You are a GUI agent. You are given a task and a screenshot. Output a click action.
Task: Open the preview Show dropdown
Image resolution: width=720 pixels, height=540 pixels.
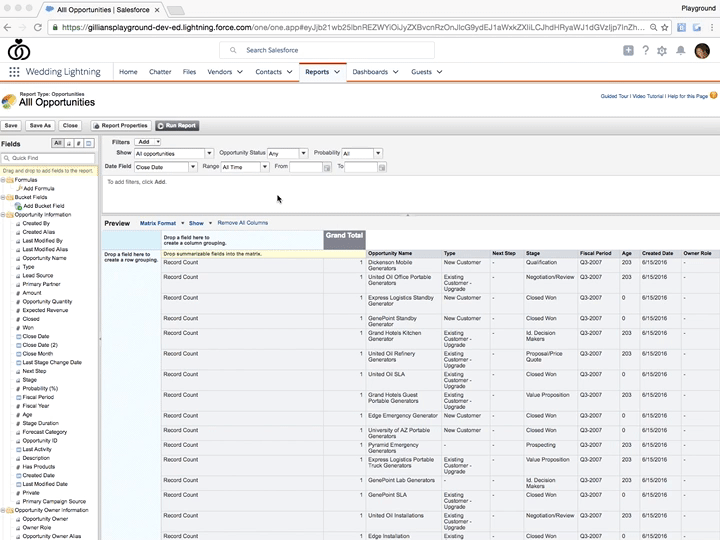[x=200, y=223]
